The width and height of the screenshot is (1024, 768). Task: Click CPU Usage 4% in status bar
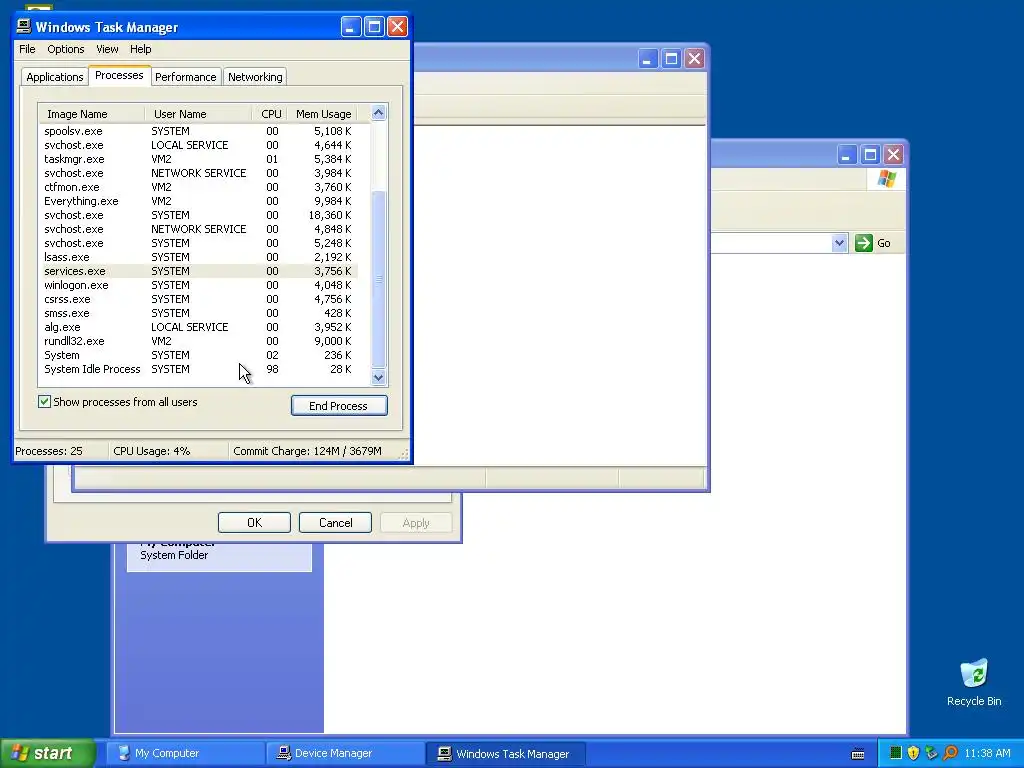[x=152, y=451]
